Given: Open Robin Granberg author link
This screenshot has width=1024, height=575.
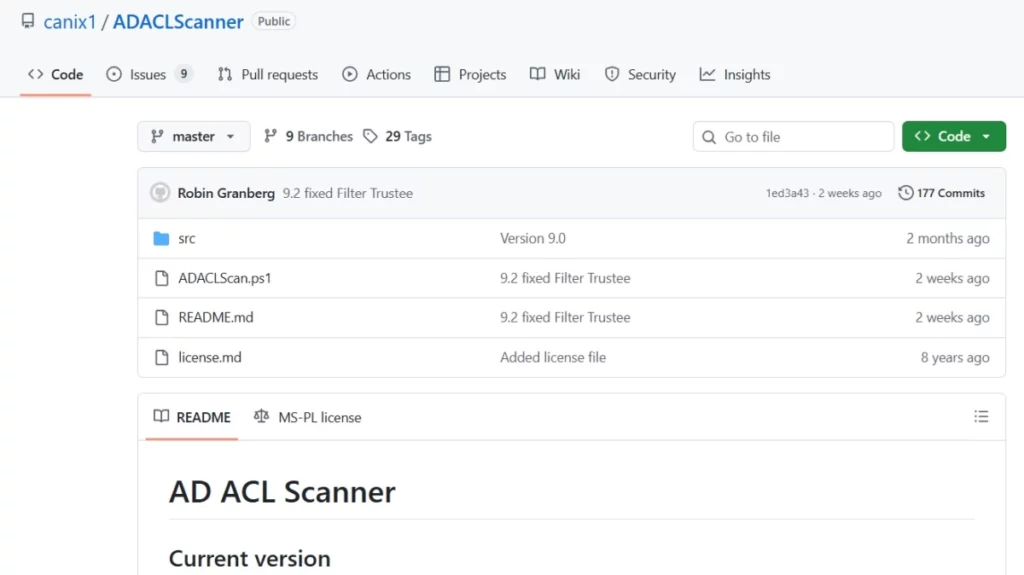Looking at the screenshot, I should pos(226,193).
